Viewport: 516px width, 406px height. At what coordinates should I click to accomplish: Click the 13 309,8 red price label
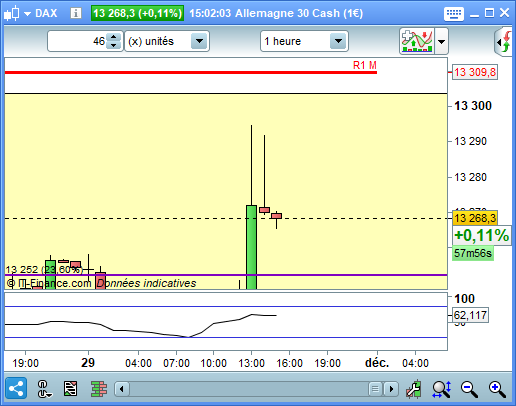point(475,72)
